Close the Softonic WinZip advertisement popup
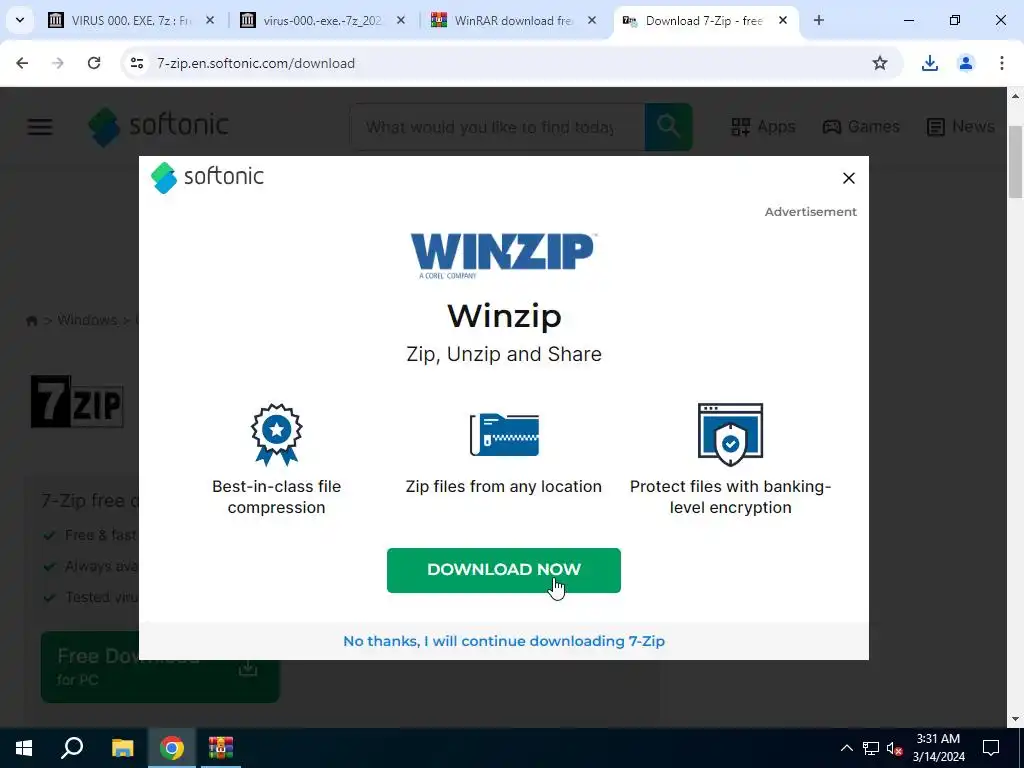 point(848,178)
